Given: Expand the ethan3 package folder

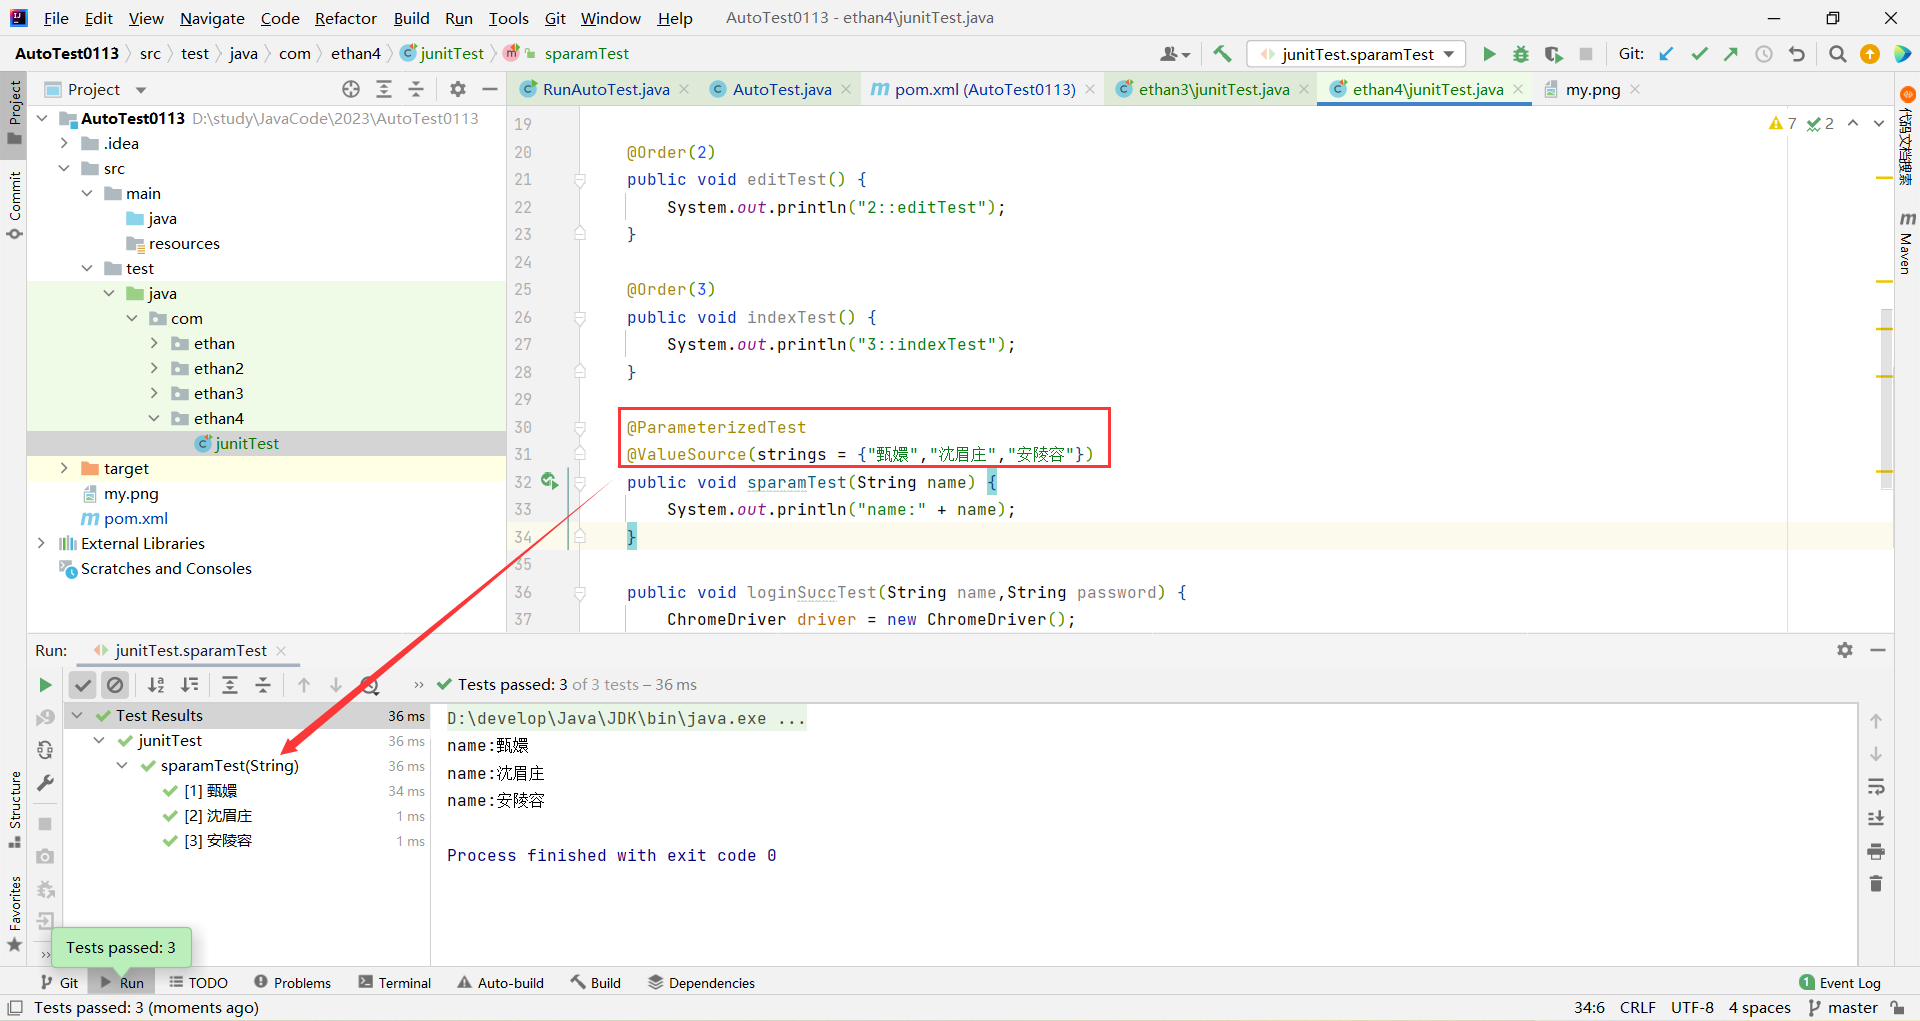Looking at the screenshot, I should coord(154,393).
